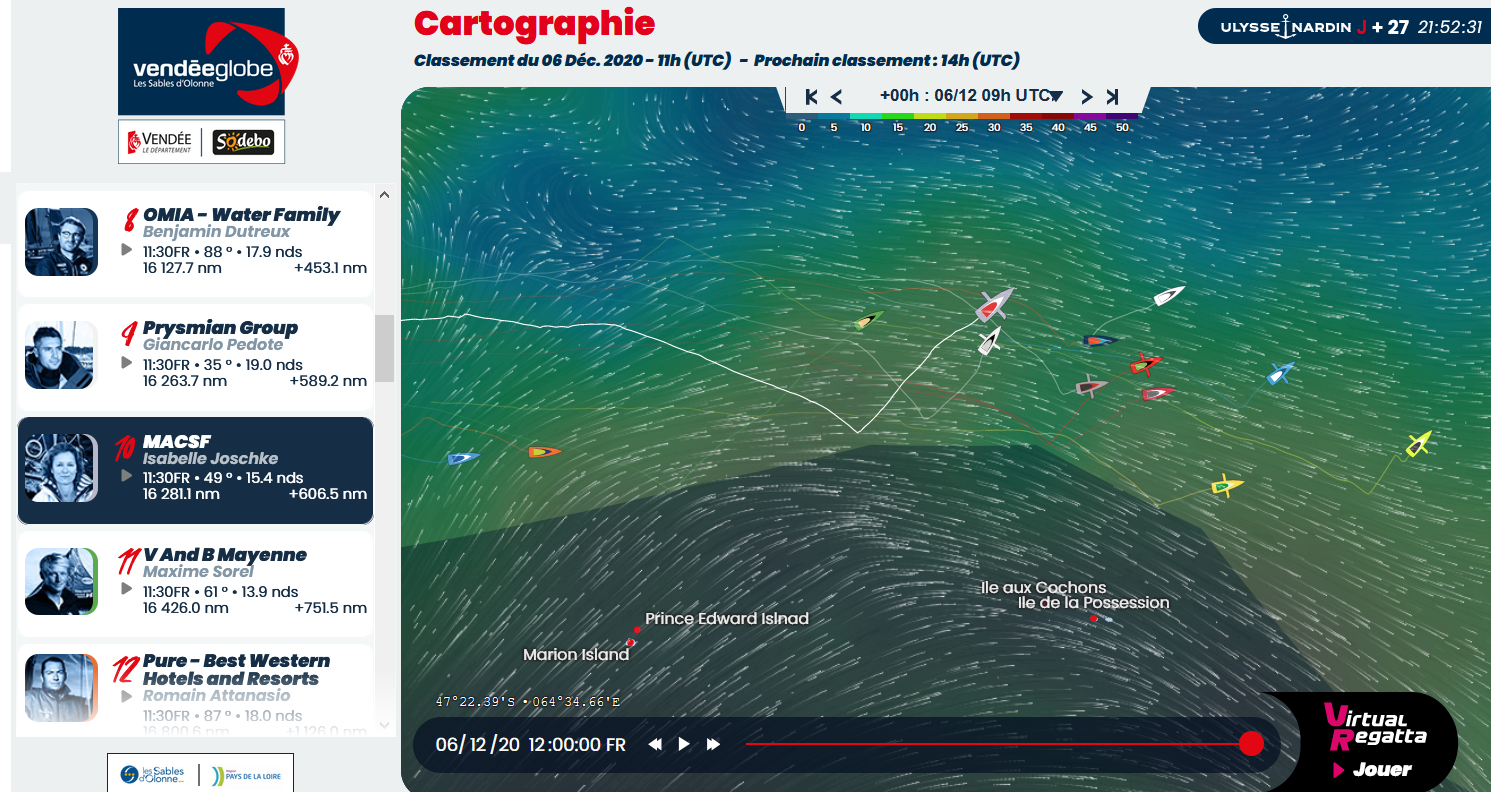Image resolution: width=1491 pixels, height=792 pixels.
Task: Click the ranking list scroll-down chevron
Action: 385,724
